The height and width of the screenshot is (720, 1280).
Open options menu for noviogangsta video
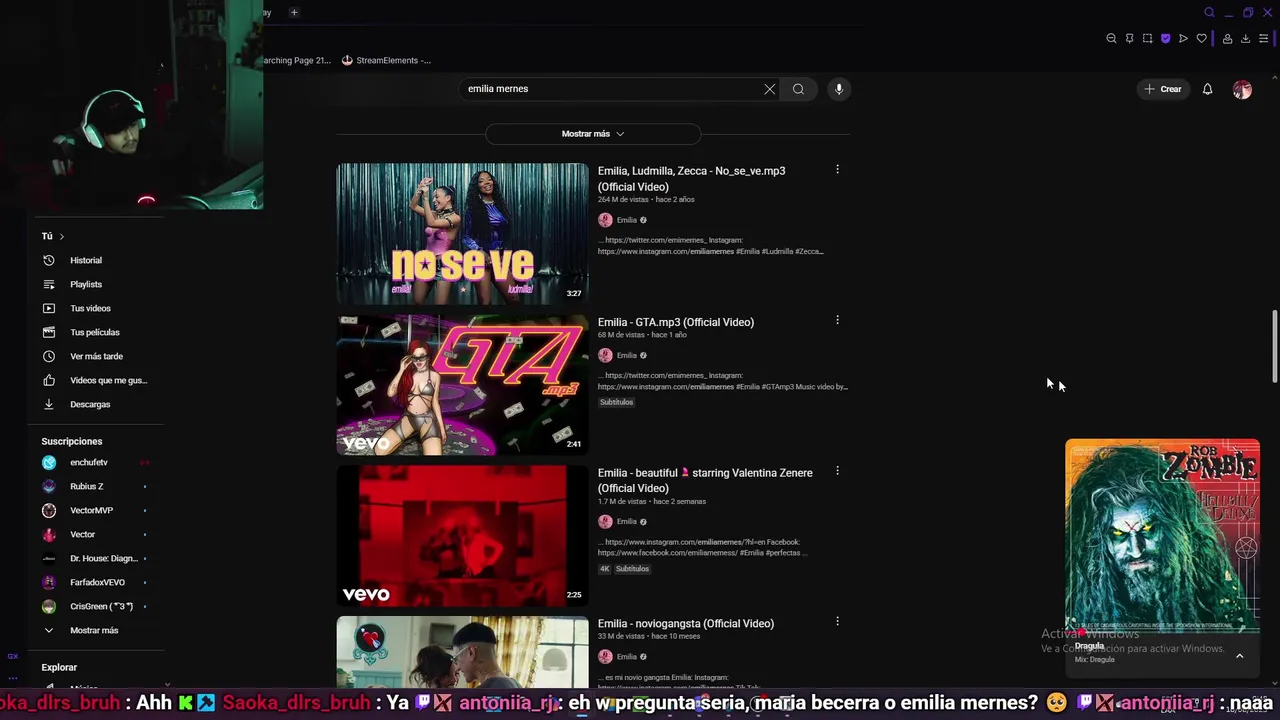tap(837, 622)
